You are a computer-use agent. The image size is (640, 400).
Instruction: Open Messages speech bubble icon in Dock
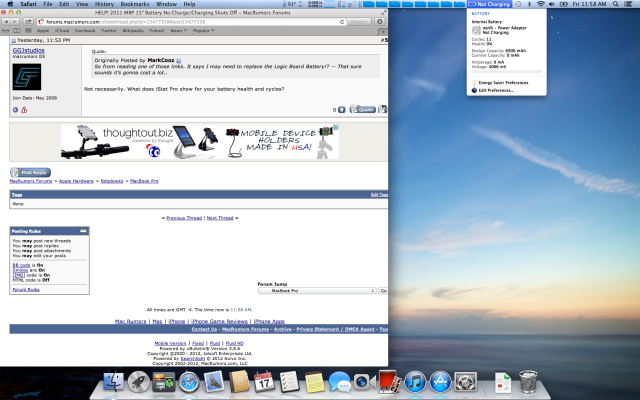point(340,382)
